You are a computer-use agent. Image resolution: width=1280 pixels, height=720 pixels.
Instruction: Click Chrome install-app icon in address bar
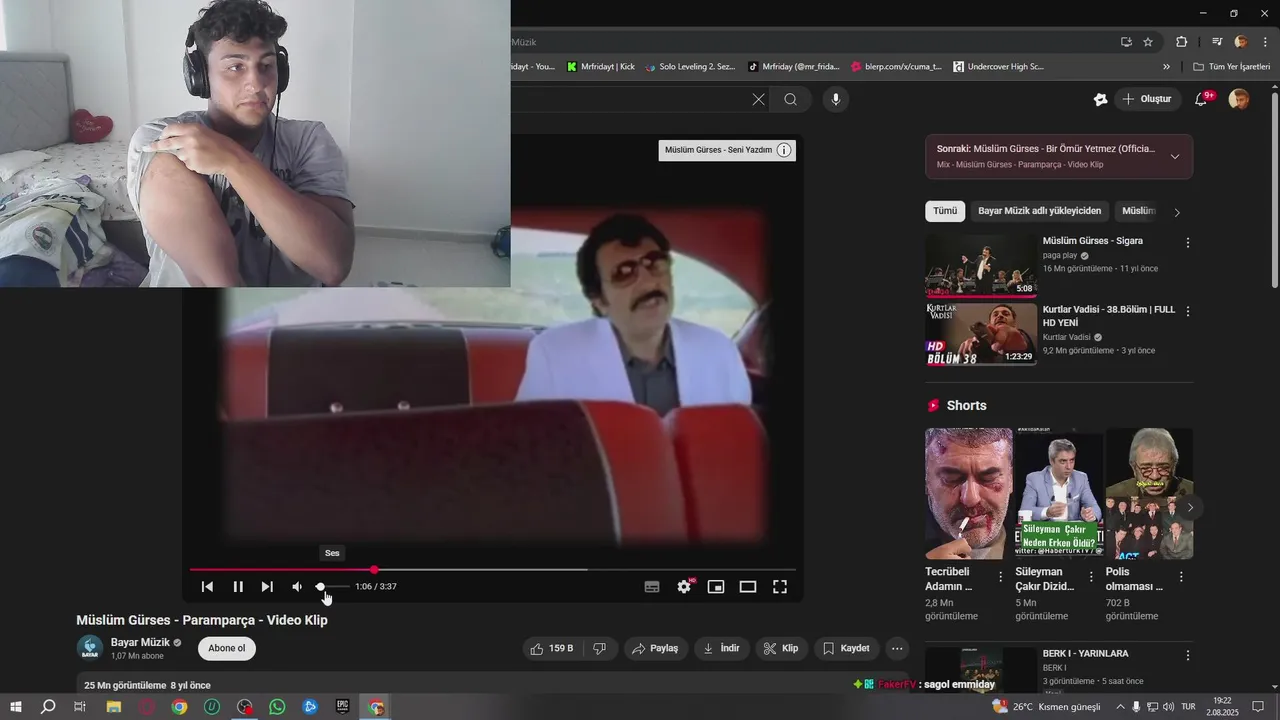[x=1126, y=42]
